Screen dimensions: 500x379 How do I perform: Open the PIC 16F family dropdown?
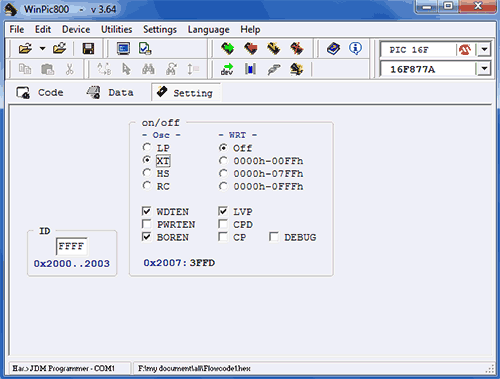(x=484, y=50)
